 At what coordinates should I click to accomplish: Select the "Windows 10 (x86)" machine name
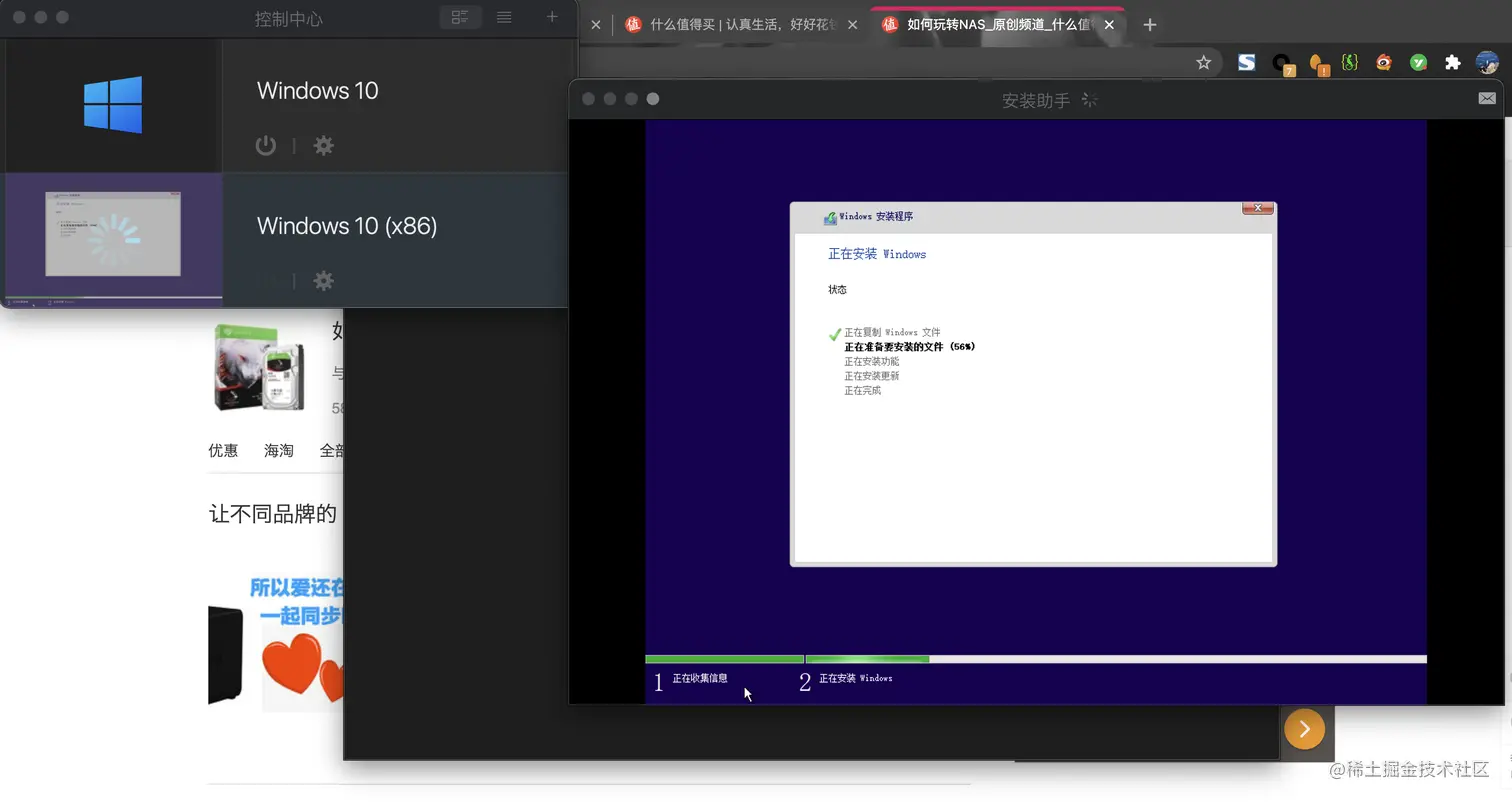(x=347, y=226)
